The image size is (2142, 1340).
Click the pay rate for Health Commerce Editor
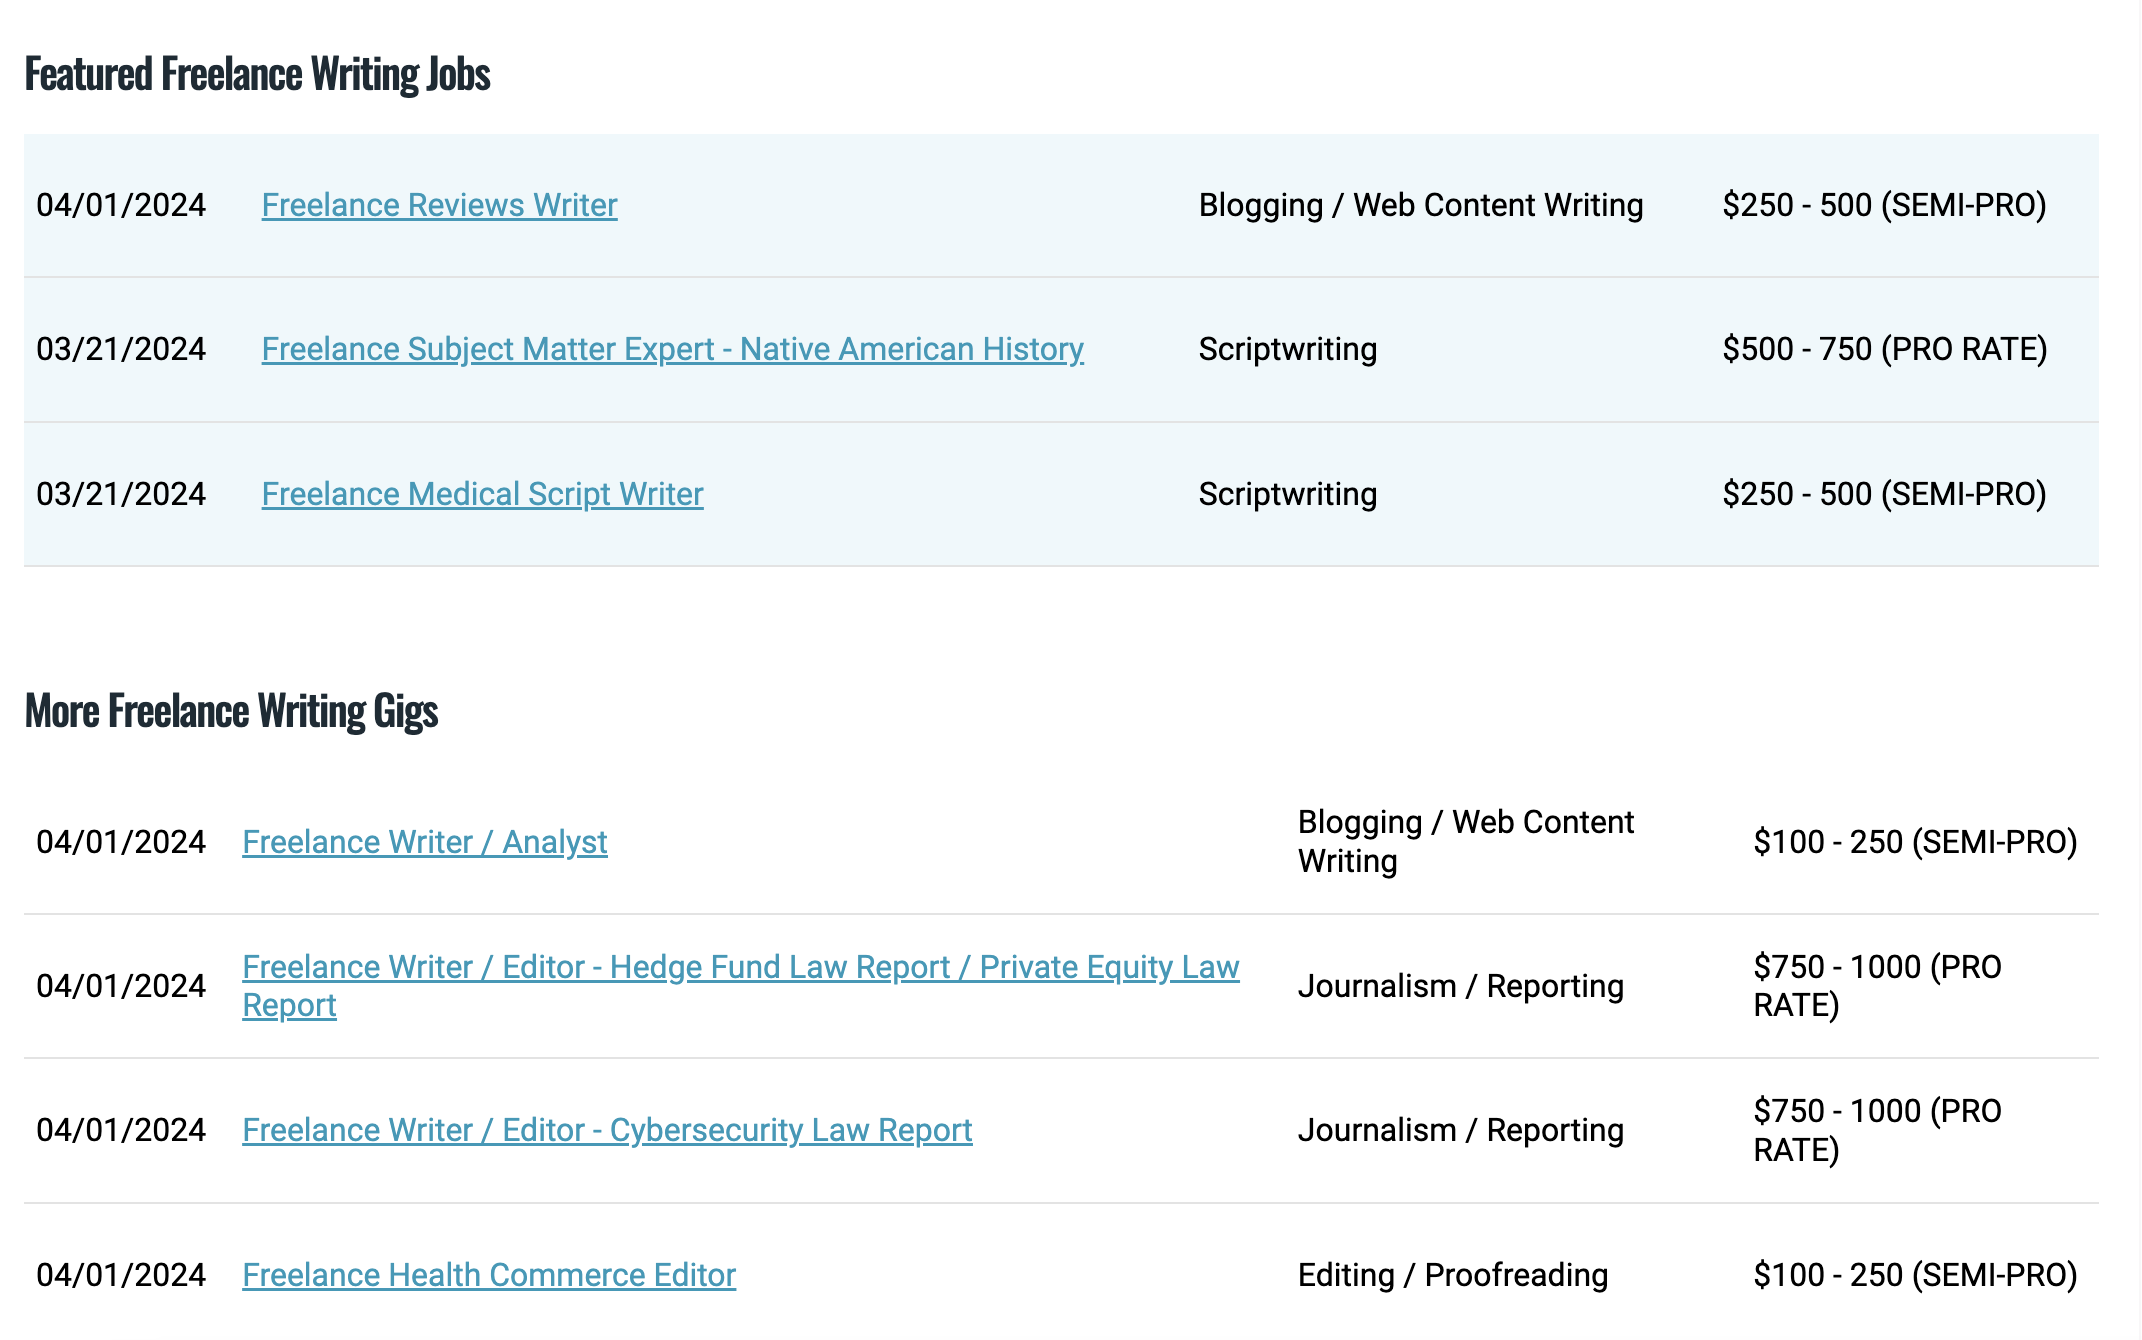[1915, 1275]
